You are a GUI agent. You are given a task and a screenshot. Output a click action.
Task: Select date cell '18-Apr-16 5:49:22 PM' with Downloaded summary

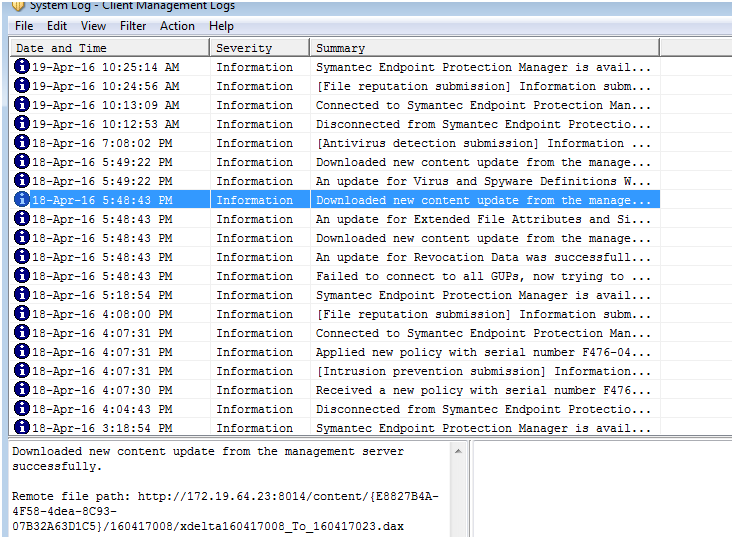tap(102, 162)
